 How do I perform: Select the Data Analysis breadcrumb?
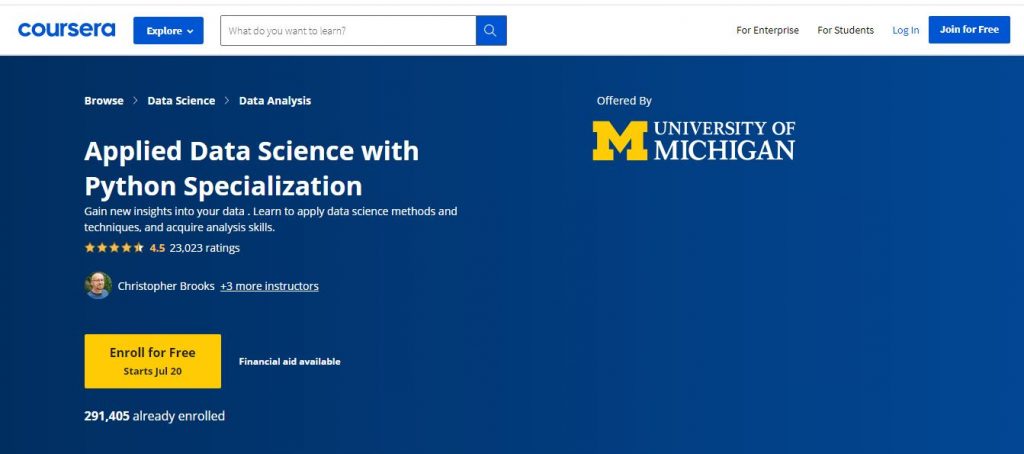coord(275,101)
